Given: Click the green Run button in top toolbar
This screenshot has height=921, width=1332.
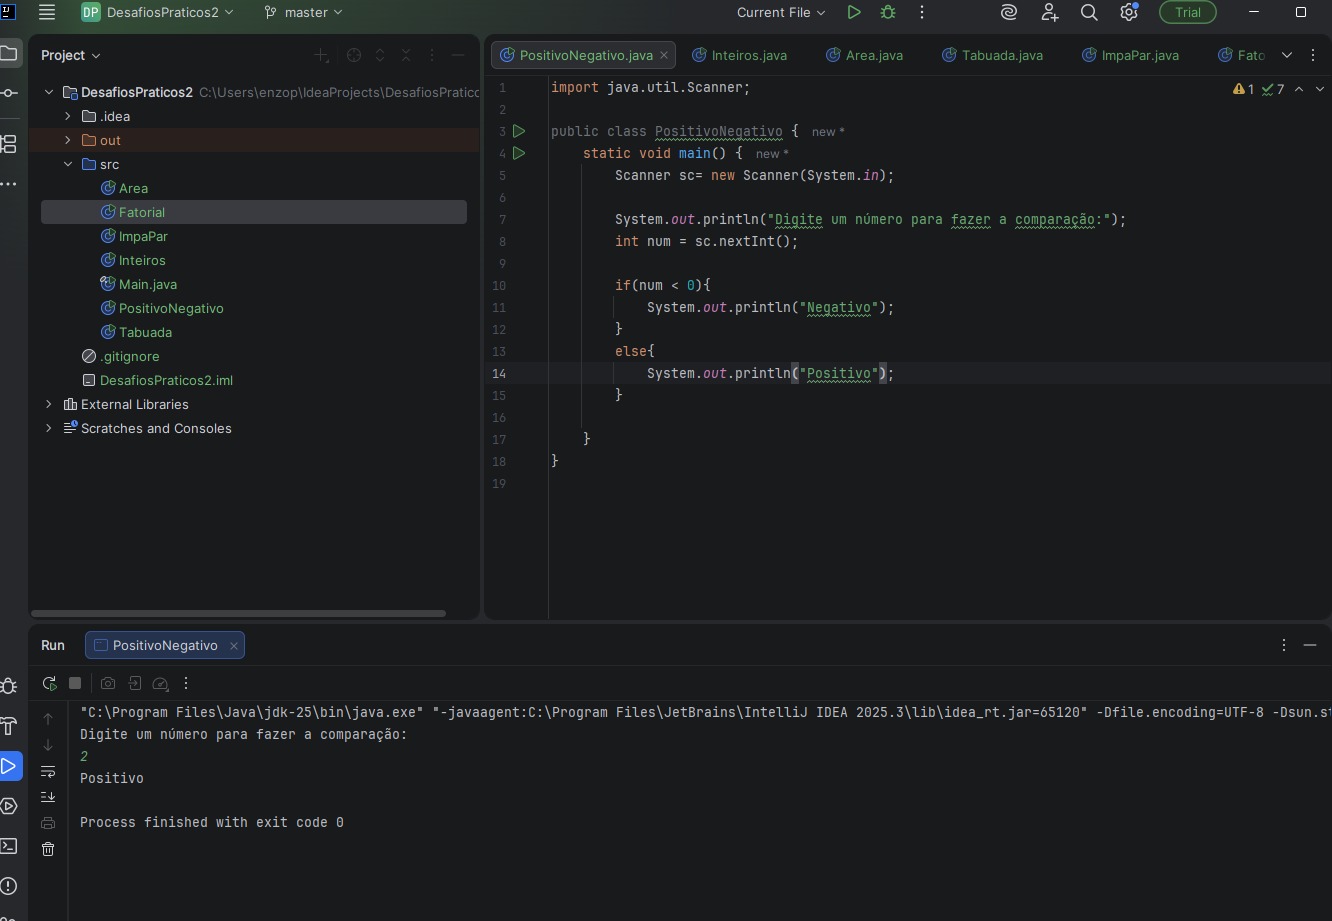Looking at the screenshot, I should click(x=853, y=13).
